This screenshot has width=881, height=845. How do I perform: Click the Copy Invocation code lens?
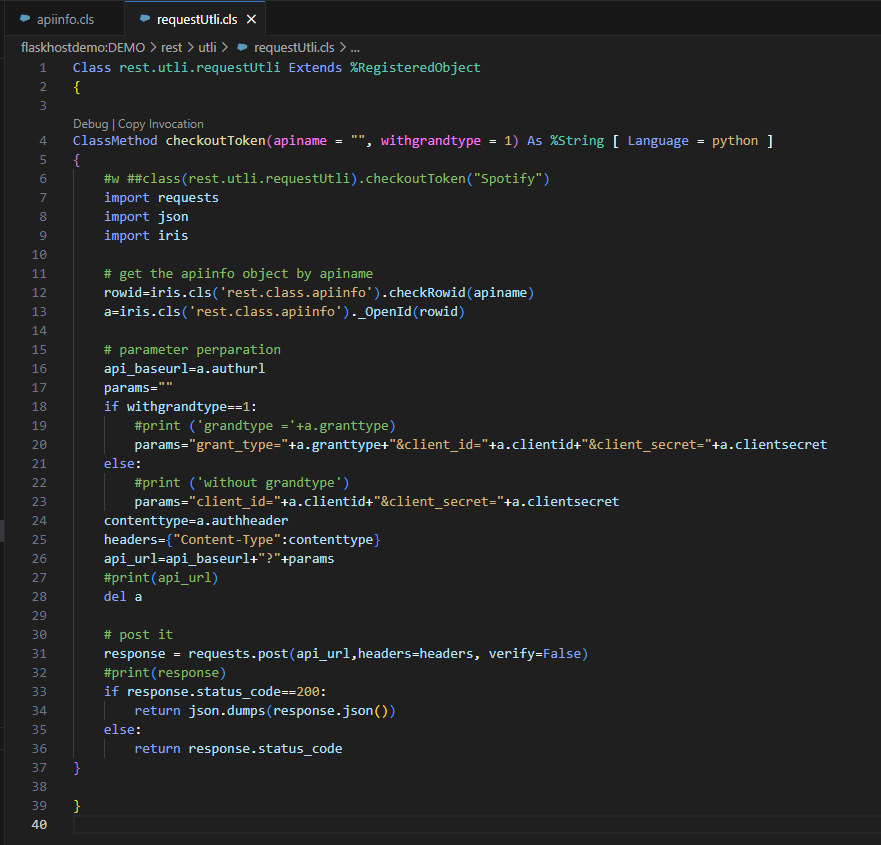pyautogui.click(x=160, y=124)
